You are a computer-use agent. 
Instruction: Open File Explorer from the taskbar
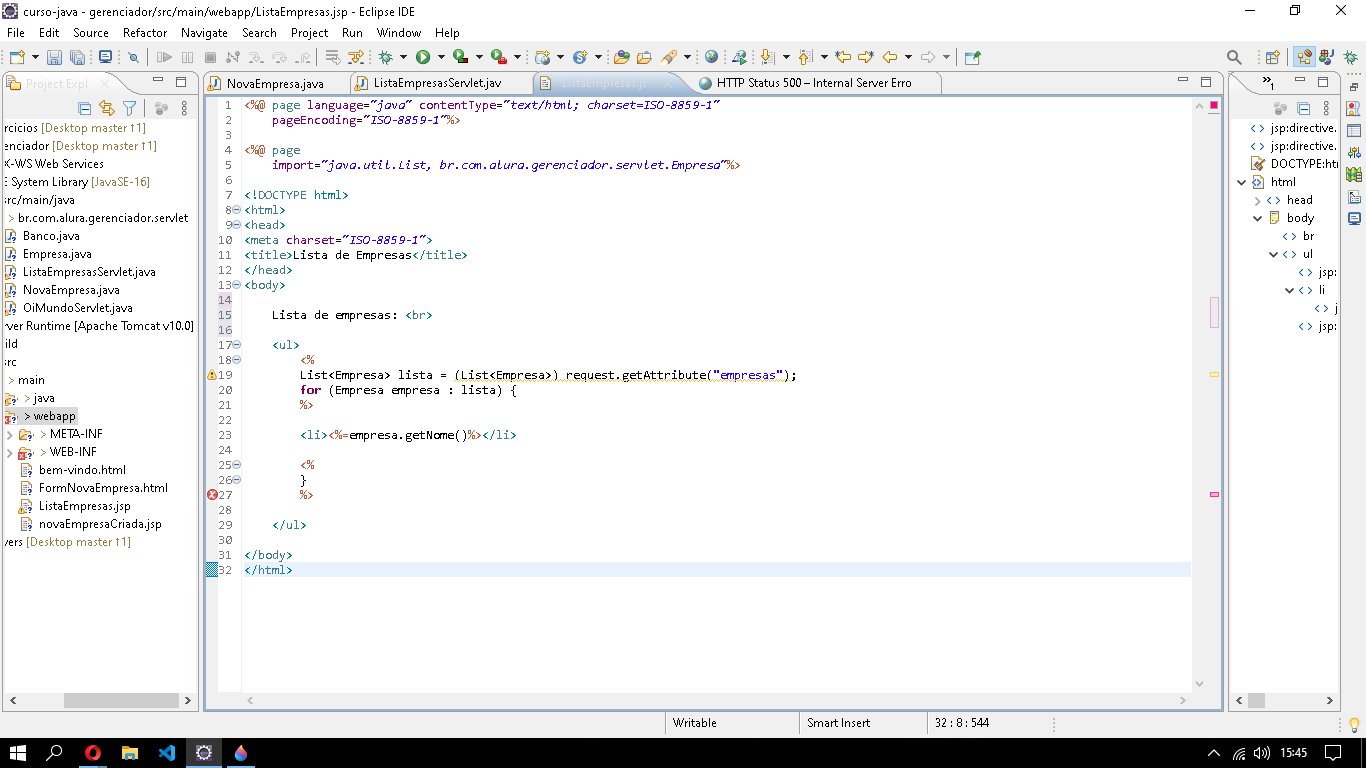click(130, 753)
